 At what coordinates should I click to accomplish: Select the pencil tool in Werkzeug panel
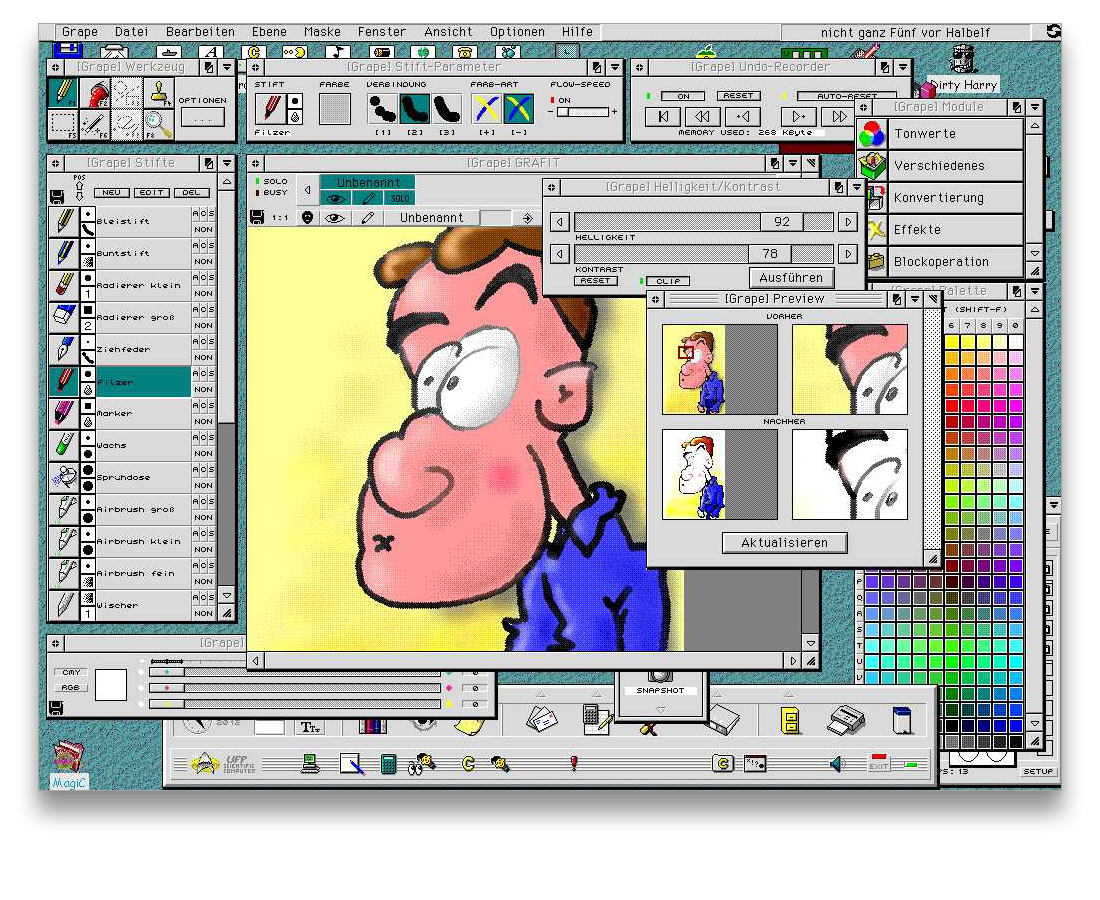[63, 93]
